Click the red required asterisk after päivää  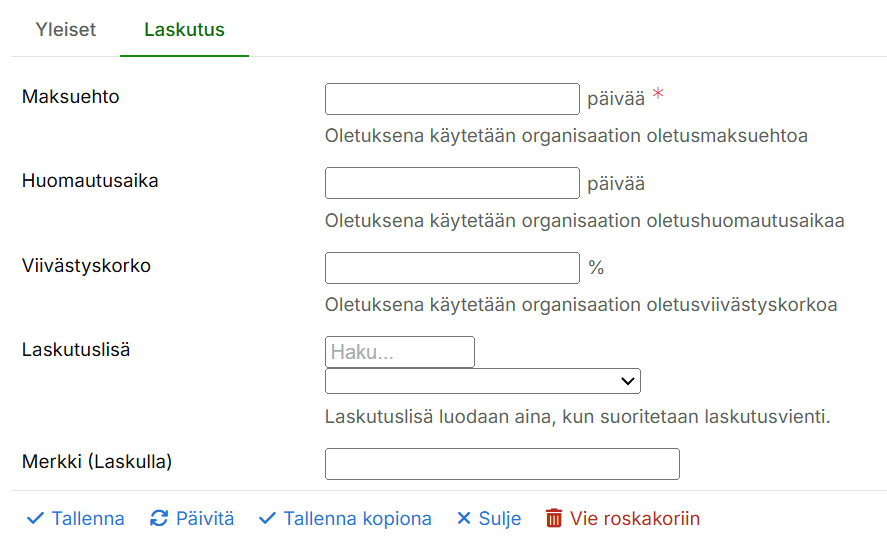click(658, 96)
